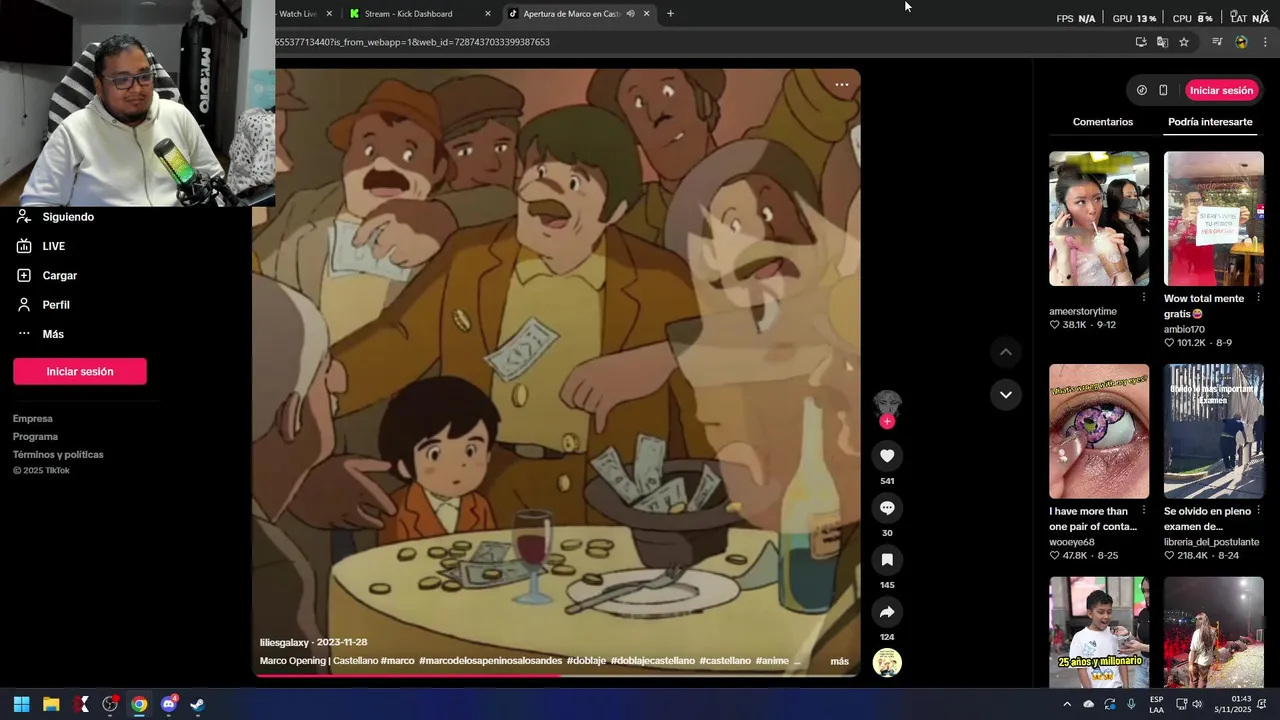Click the ESP LAA language indicator
Image resolution: width=1280 pixels, height=720 pixels.
1156,704
